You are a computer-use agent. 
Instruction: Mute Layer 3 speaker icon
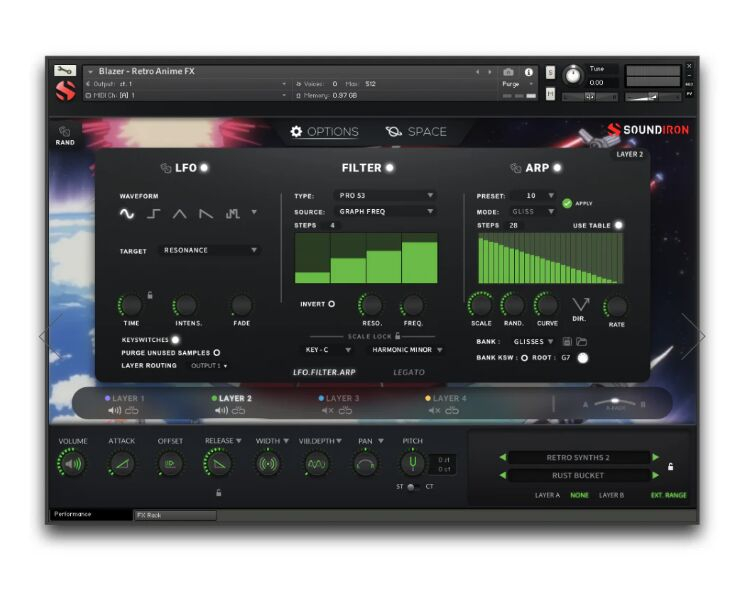point(326,410)
